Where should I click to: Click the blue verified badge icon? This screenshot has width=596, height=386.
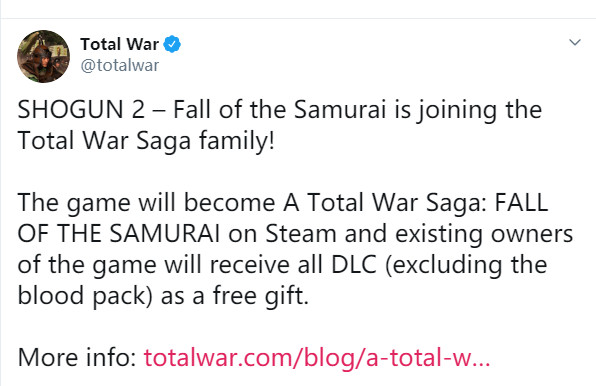pyautogui.click(x=172, y=44)
